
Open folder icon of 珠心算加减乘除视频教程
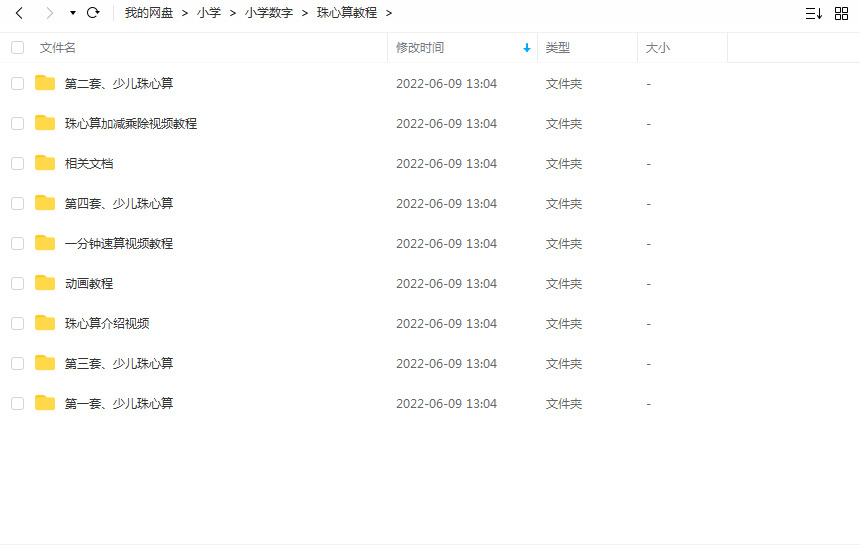click(x=45, y=123)
